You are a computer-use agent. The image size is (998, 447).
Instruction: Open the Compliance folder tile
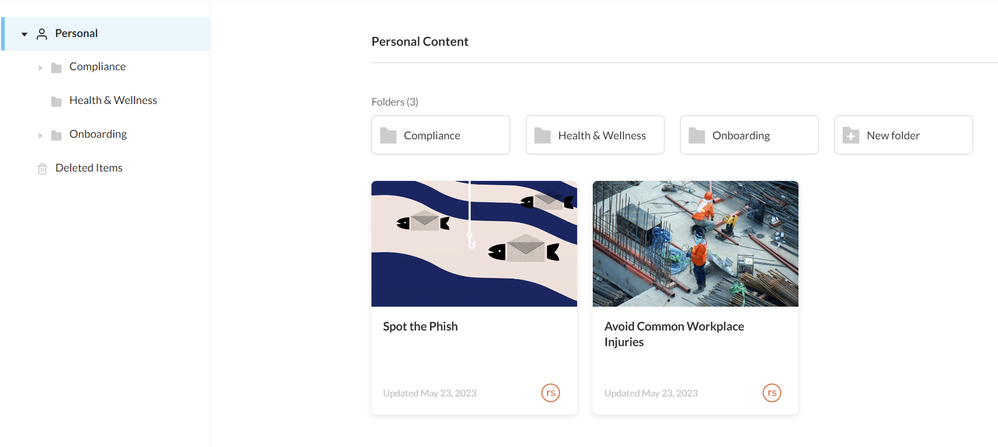tap(440, 135)
